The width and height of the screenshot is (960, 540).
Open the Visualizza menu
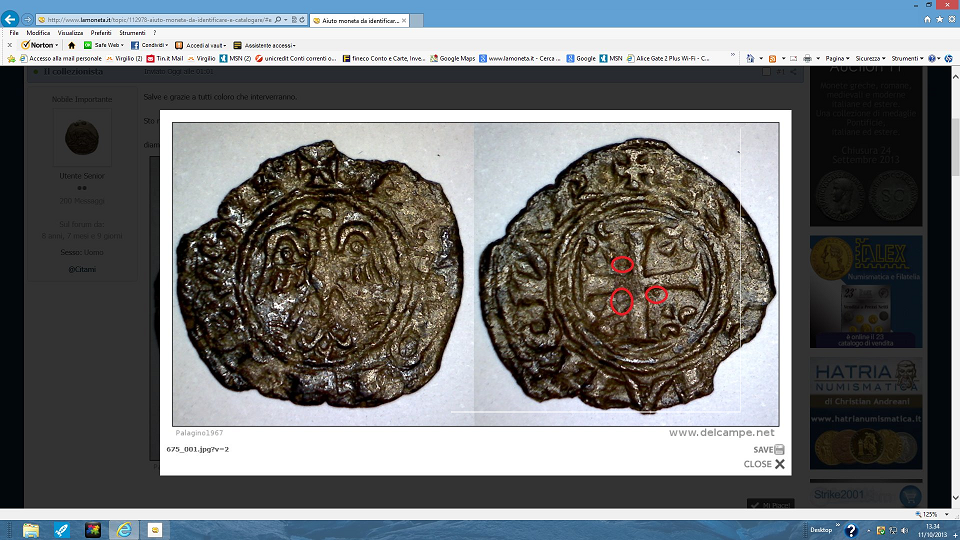click(70, 33)
